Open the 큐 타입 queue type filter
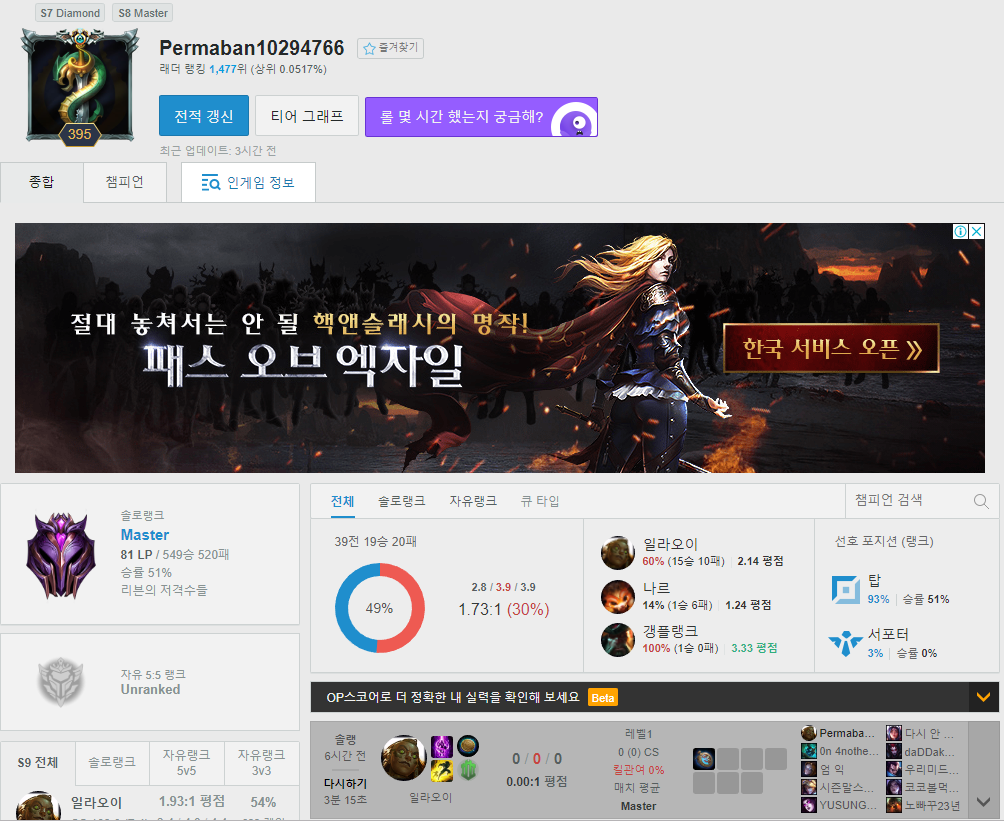The image size is (1004, 821). 540,501
